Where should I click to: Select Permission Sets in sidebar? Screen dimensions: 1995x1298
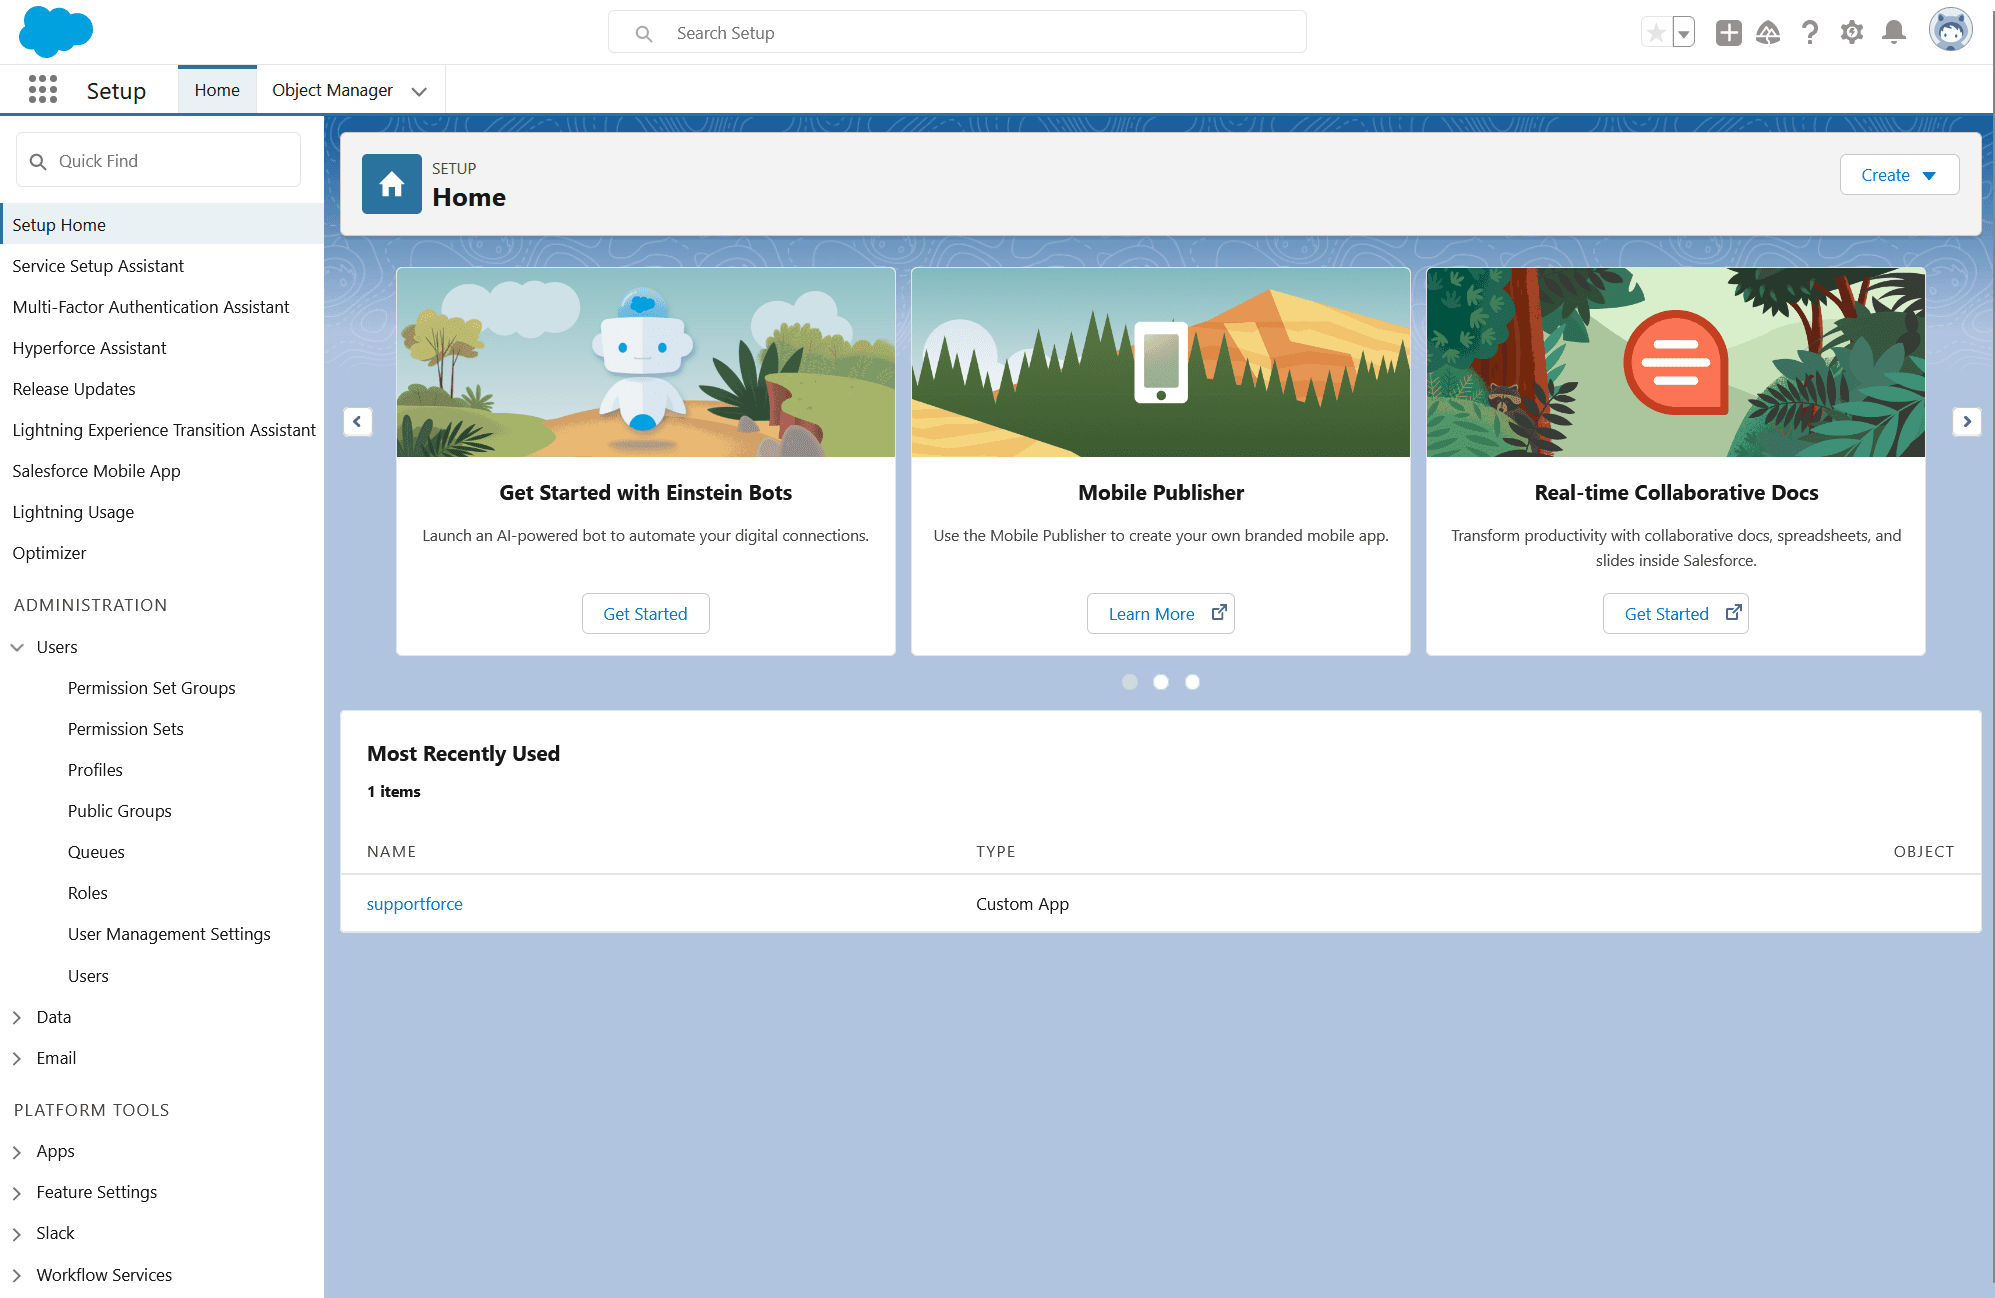[126, 729]
